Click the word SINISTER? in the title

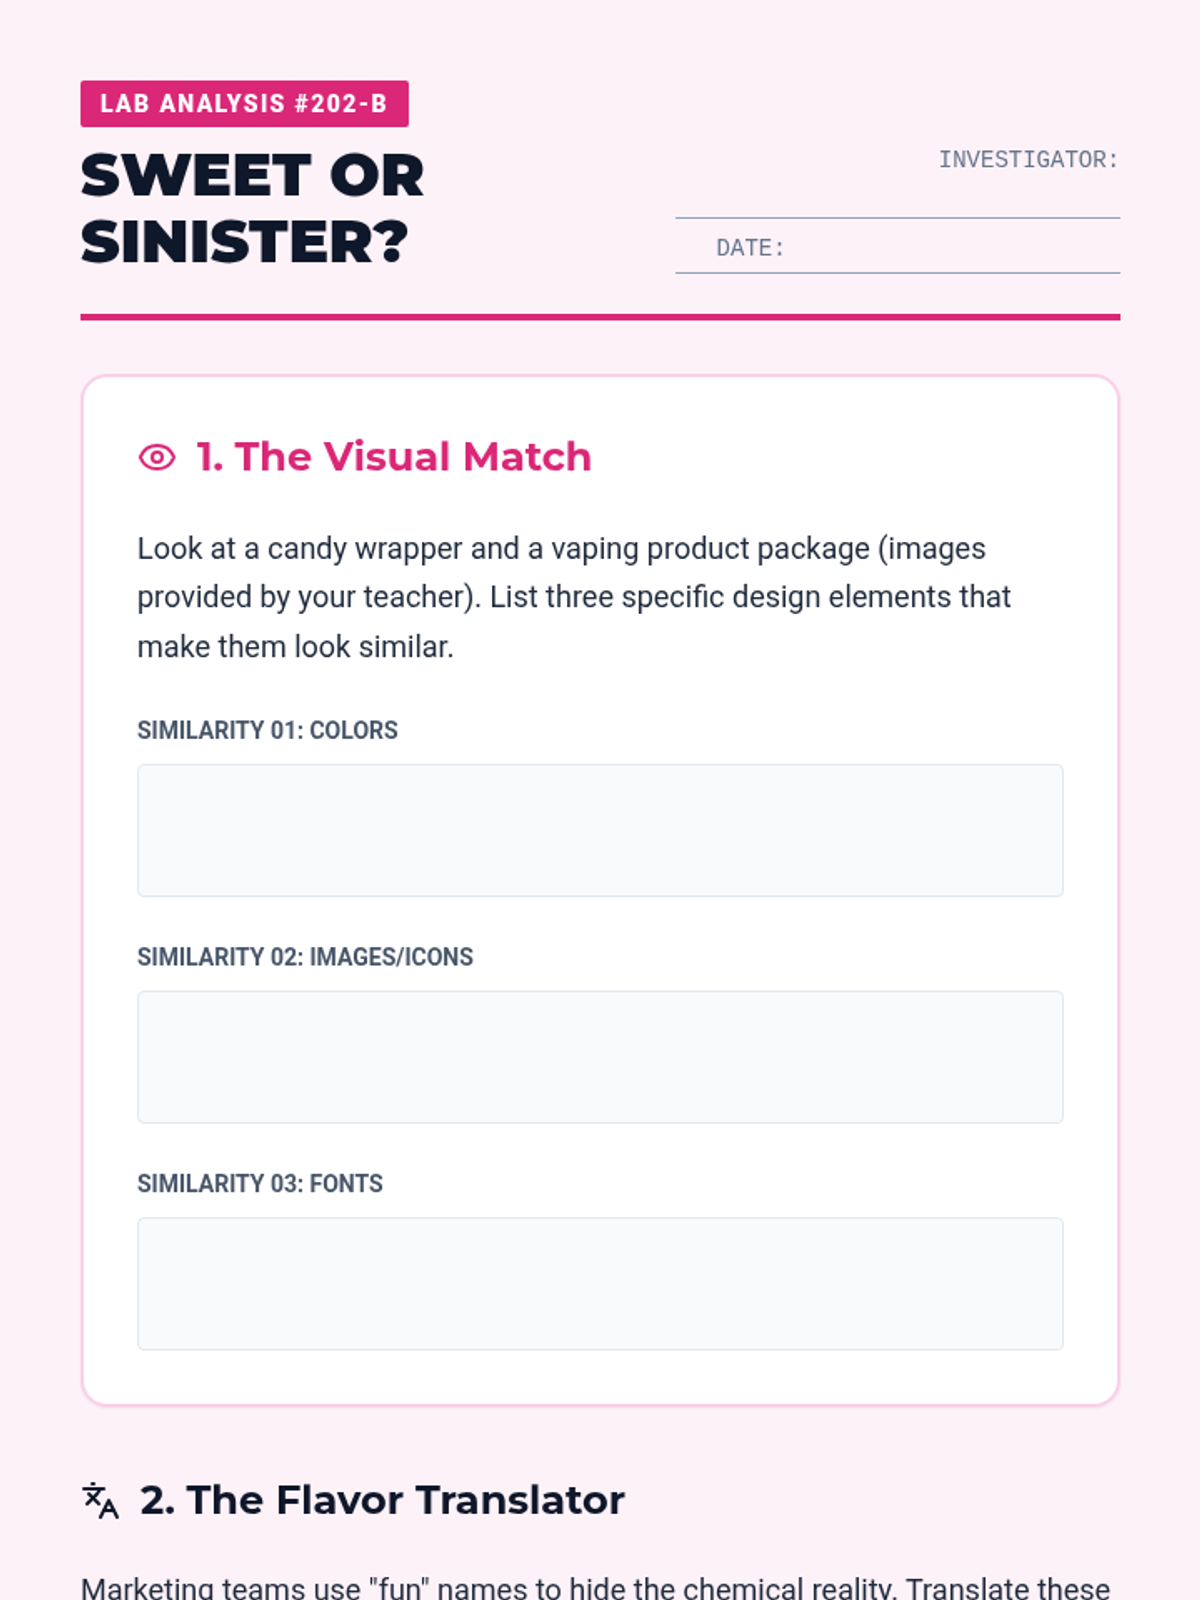[245, 243]
